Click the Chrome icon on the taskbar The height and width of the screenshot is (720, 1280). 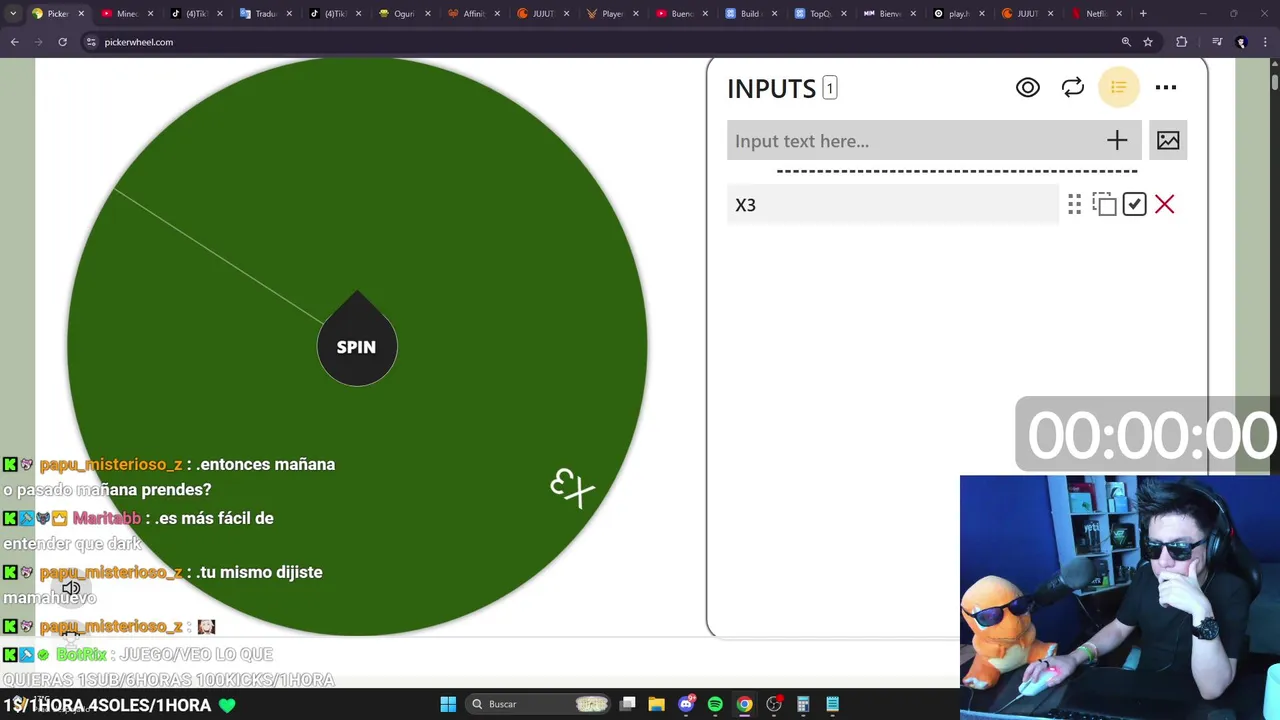coord(744,704)
